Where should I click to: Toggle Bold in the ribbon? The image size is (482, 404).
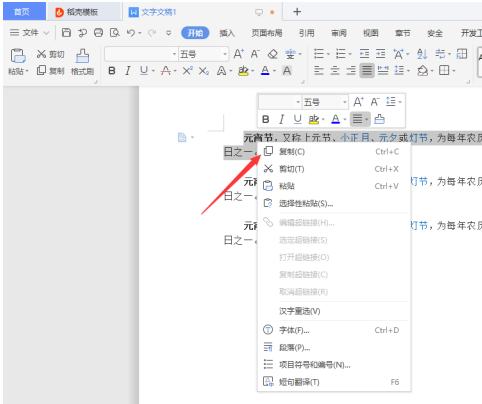pos(112,71)
